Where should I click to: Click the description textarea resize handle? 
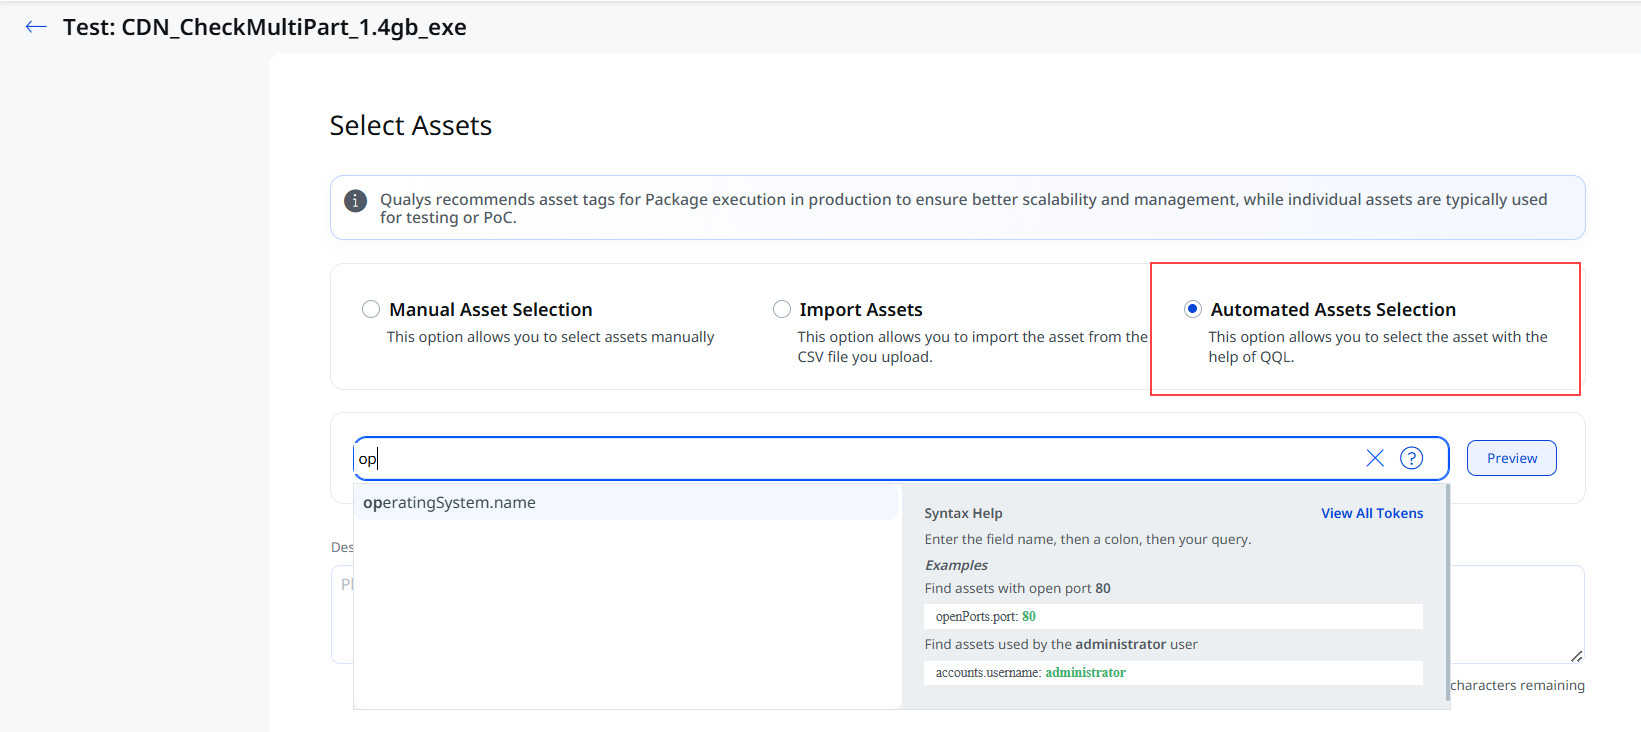[x=1576, y=656]
